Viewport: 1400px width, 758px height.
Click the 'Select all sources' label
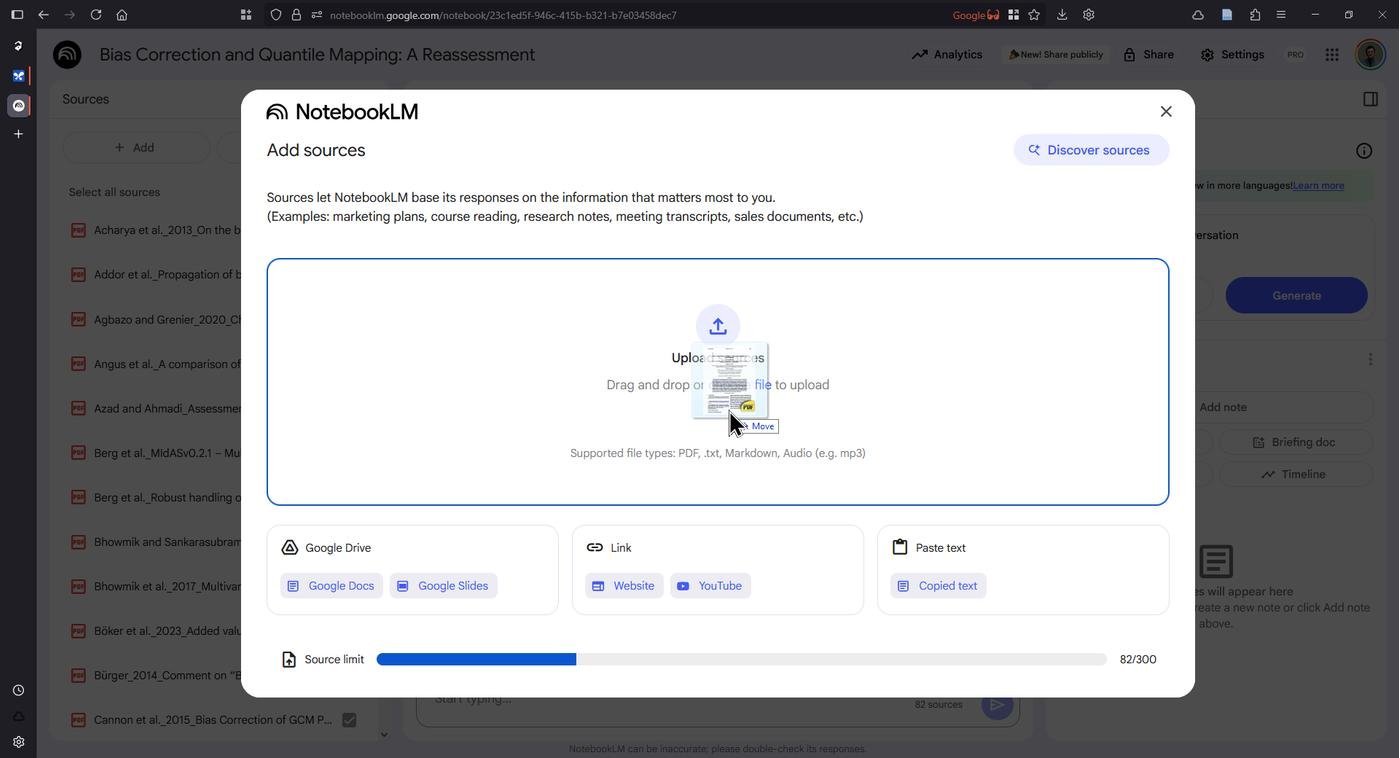click(x=114, y=192)
